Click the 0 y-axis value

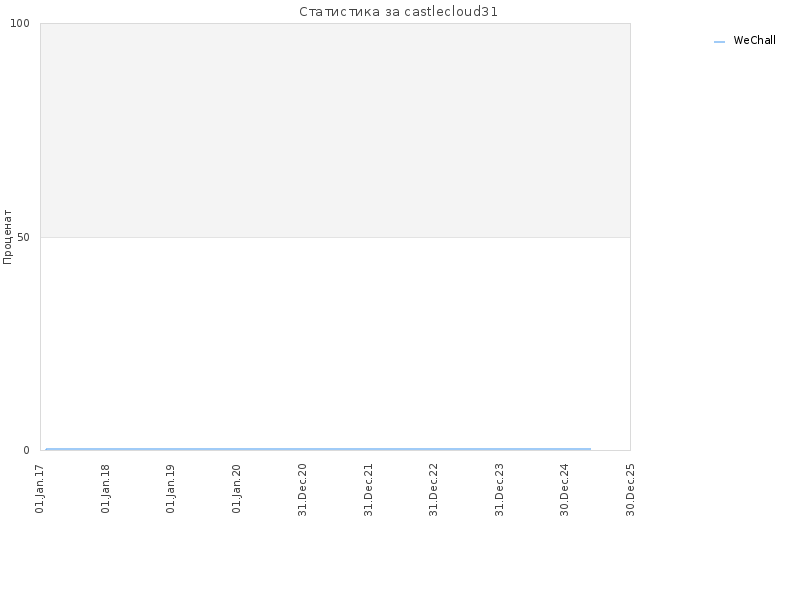tap(27, 450)
